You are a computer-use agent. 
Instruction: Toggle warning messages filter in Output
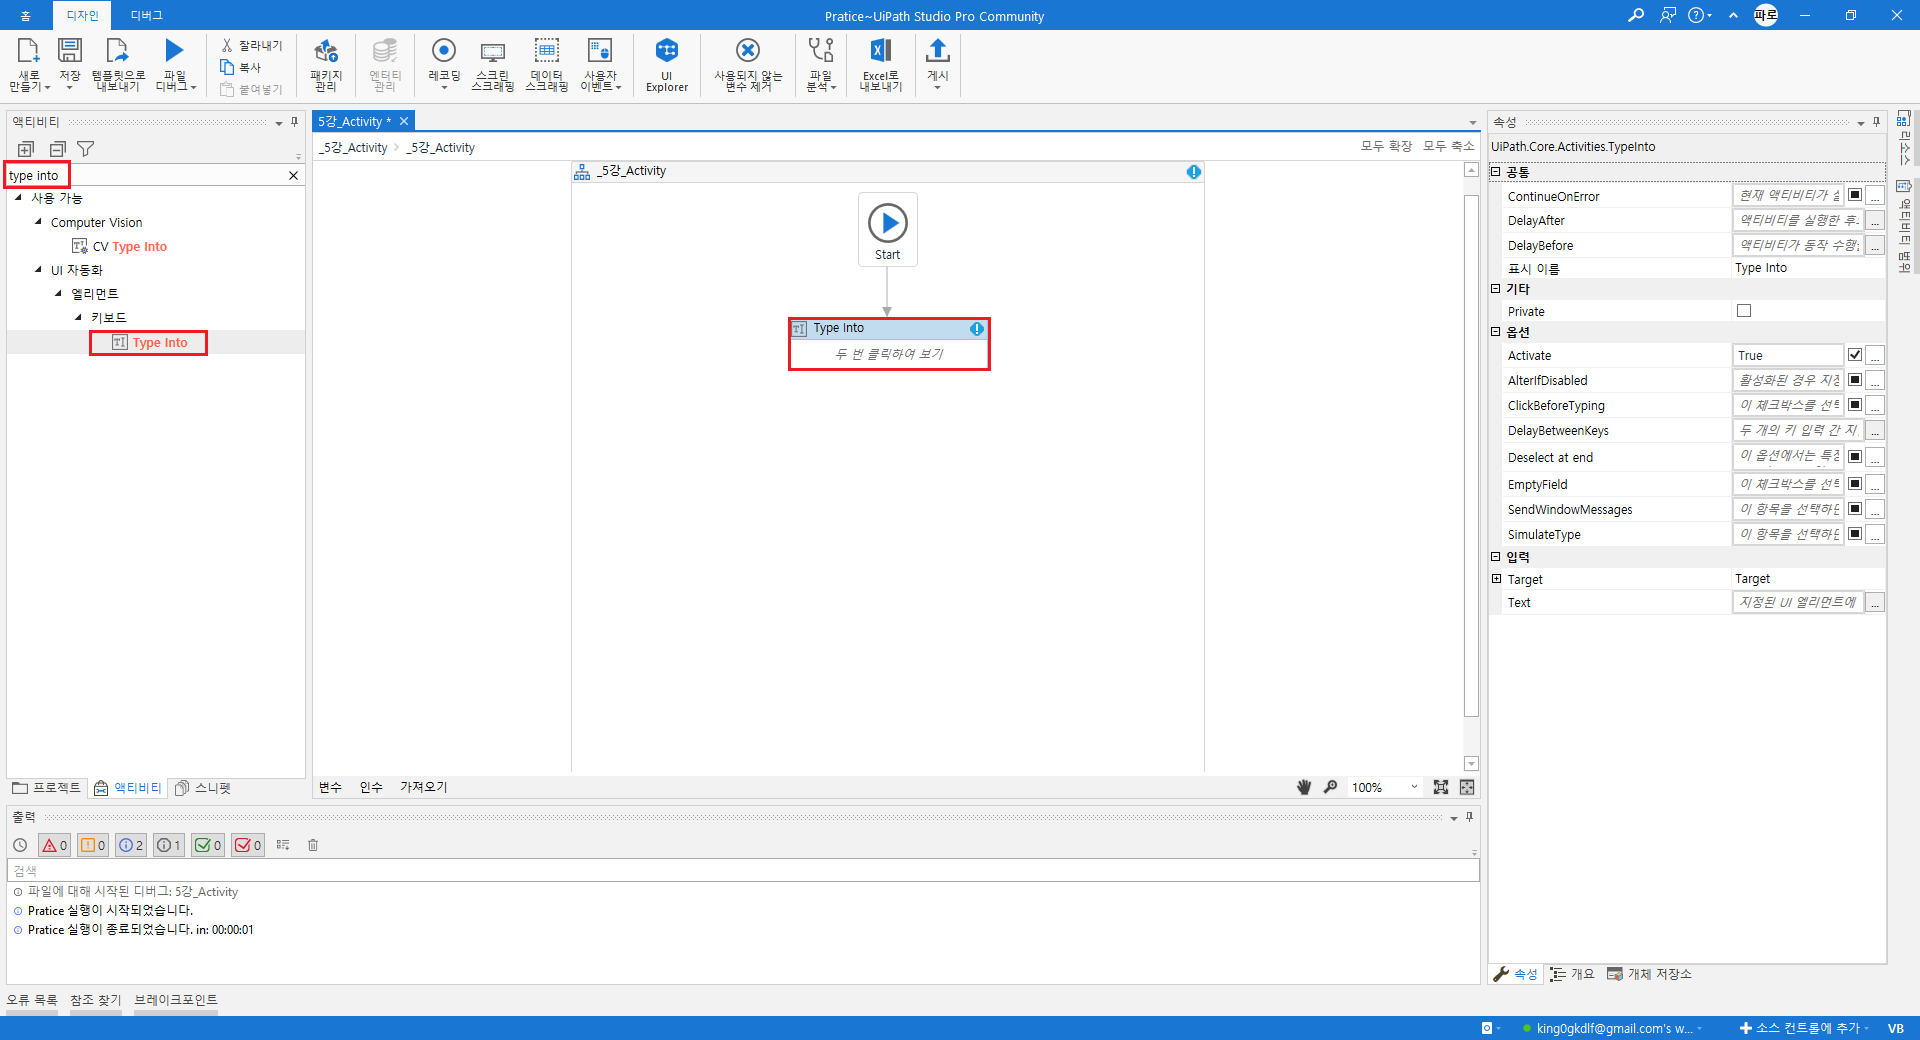coord(93,845)
